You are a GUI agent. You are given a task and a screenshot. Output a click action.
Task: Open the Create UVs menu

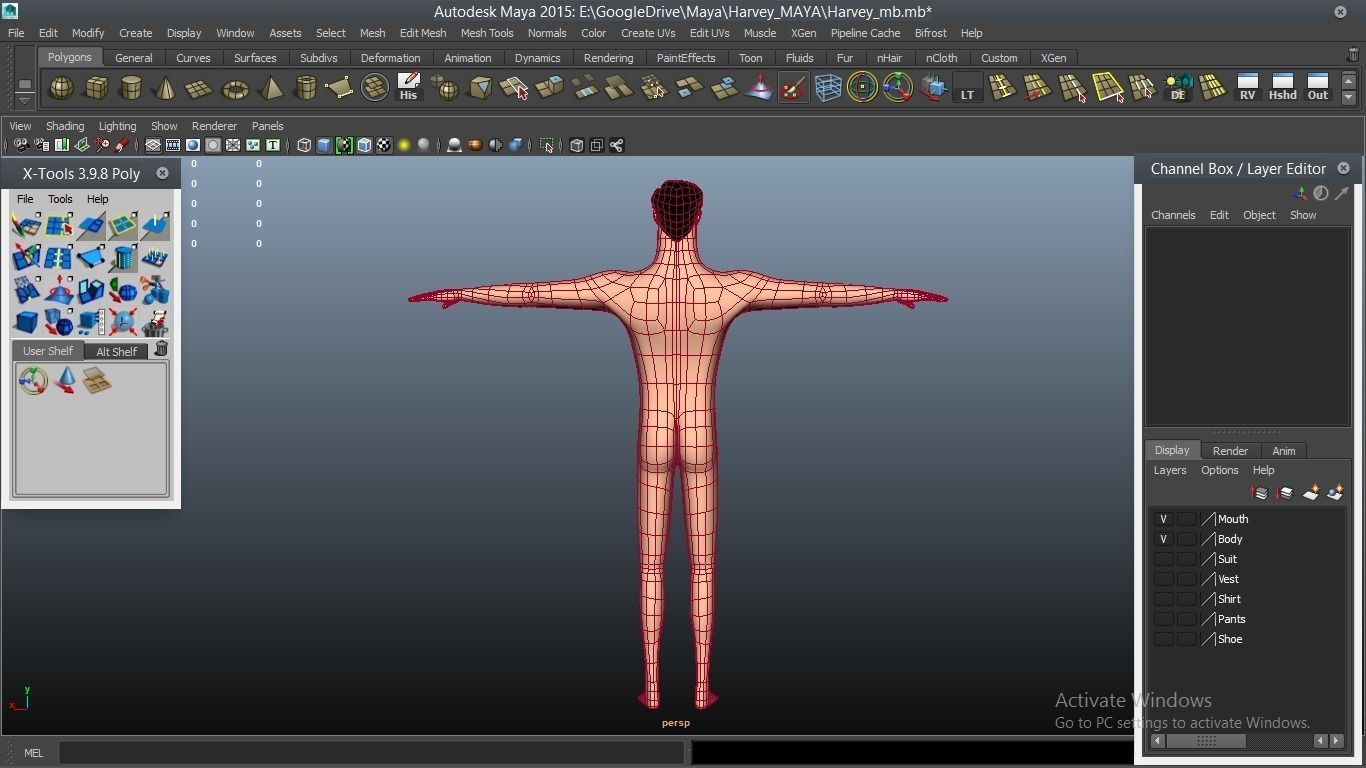(648, 33)
